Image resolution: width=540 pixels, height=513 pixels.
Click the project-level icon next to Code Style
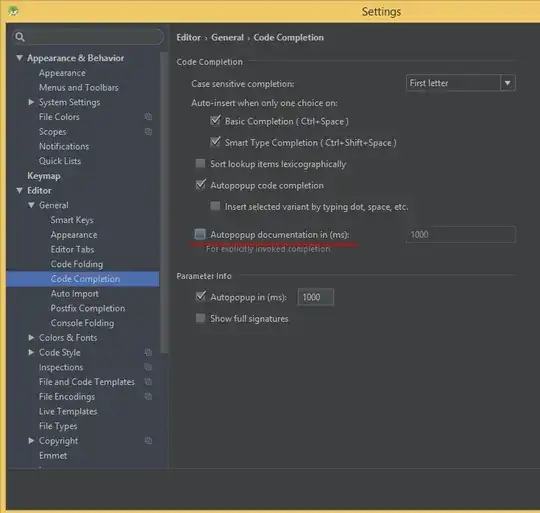pyautogui.click(x=148, y=352)
